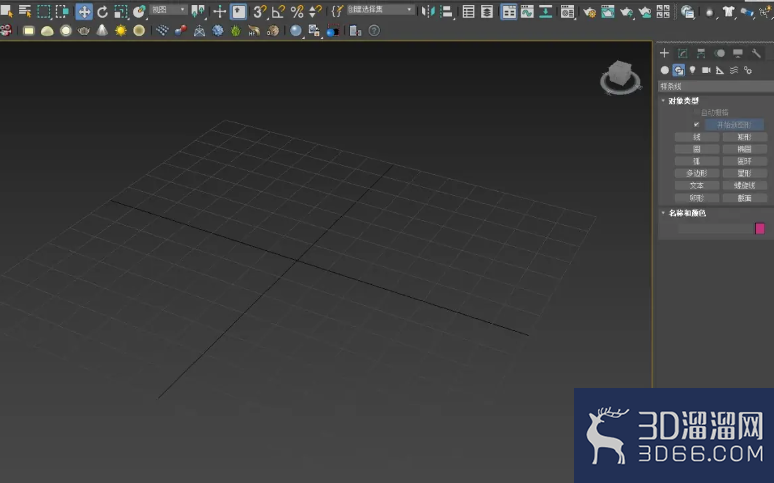Select Space Warps wavy icon
The height and width of the screenshot is (483, 774).
734,70
